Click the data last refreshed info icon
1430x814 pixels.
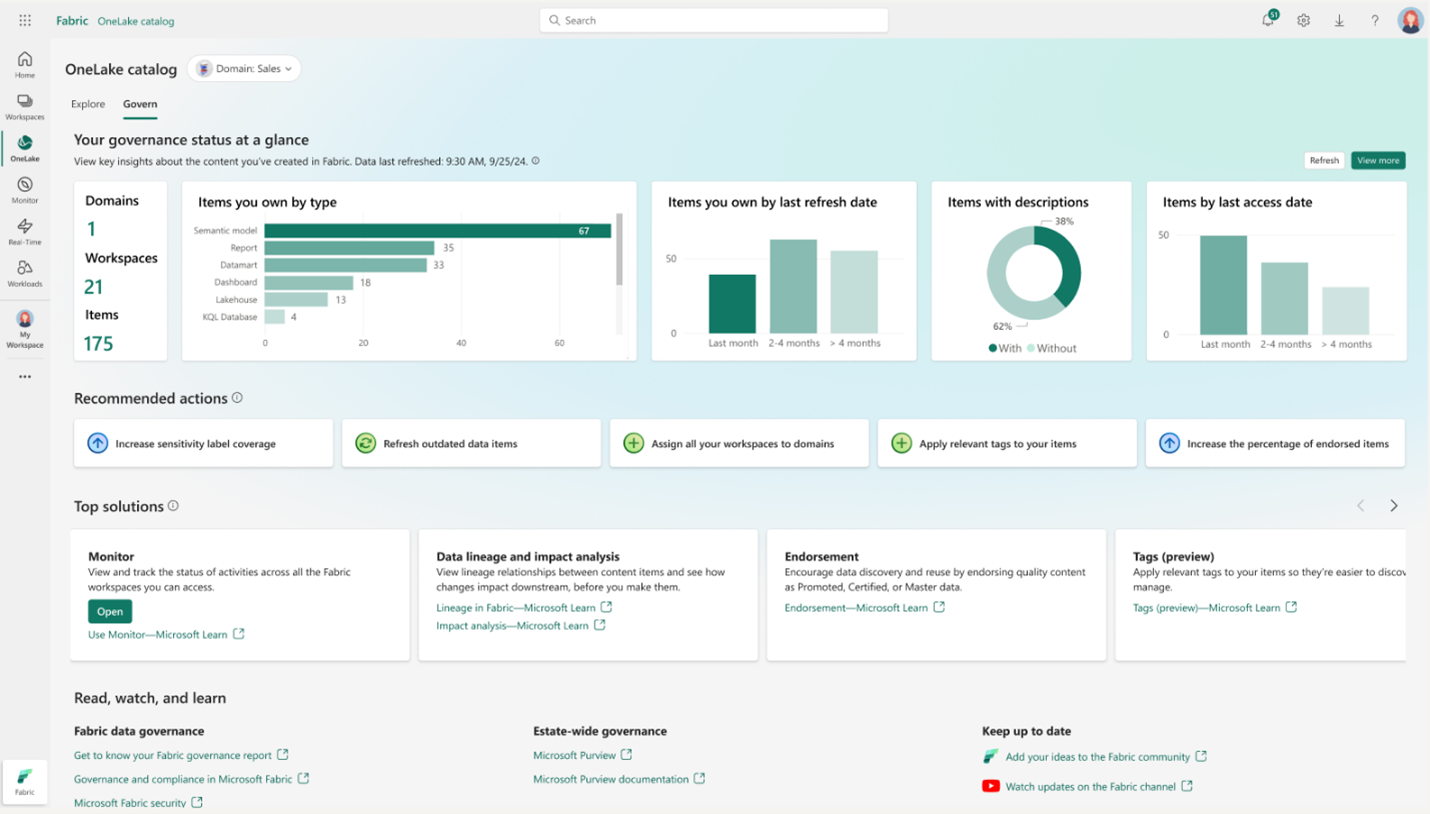pos(536,161)
